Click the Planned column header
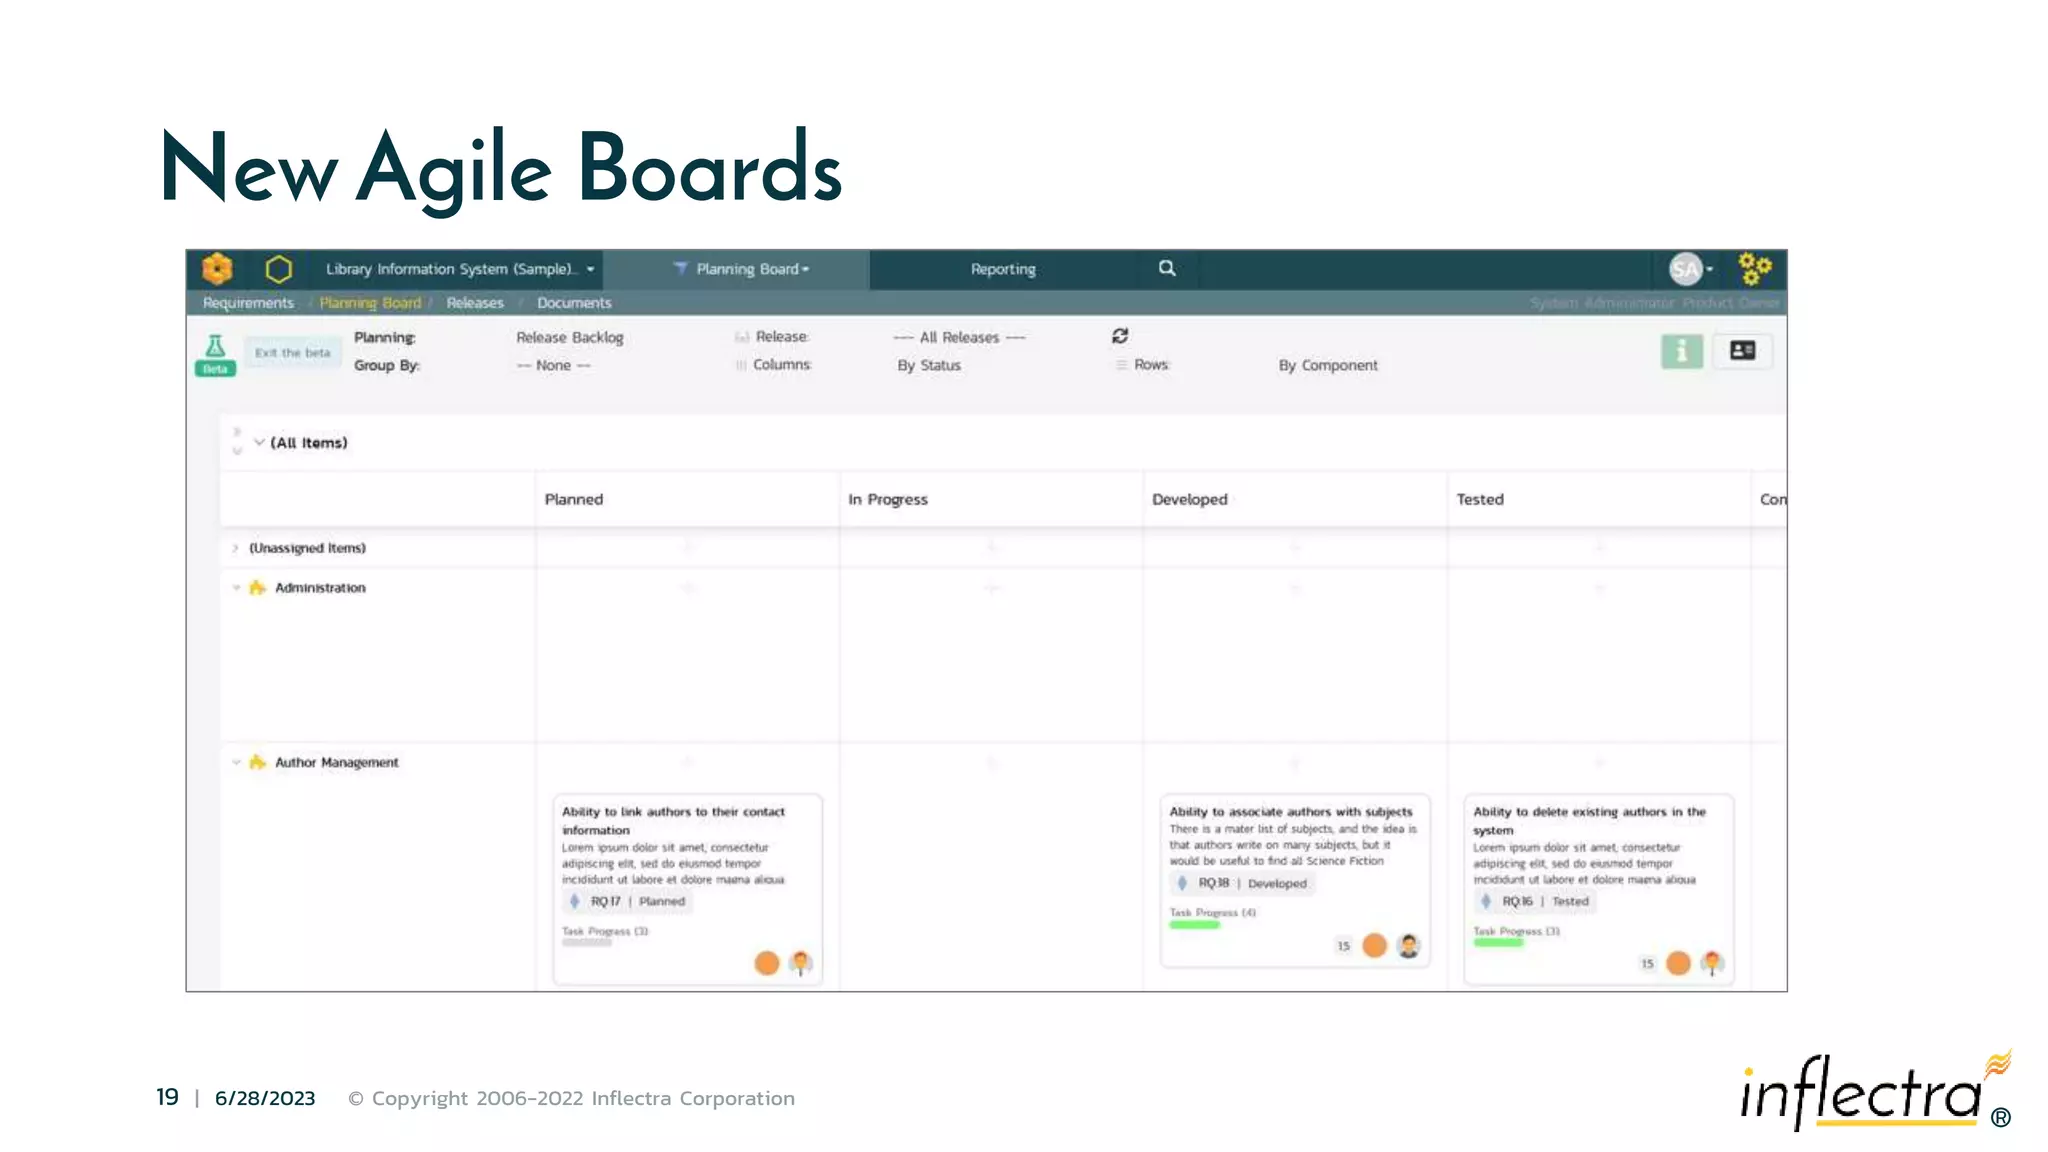 (x=574, y=499)
